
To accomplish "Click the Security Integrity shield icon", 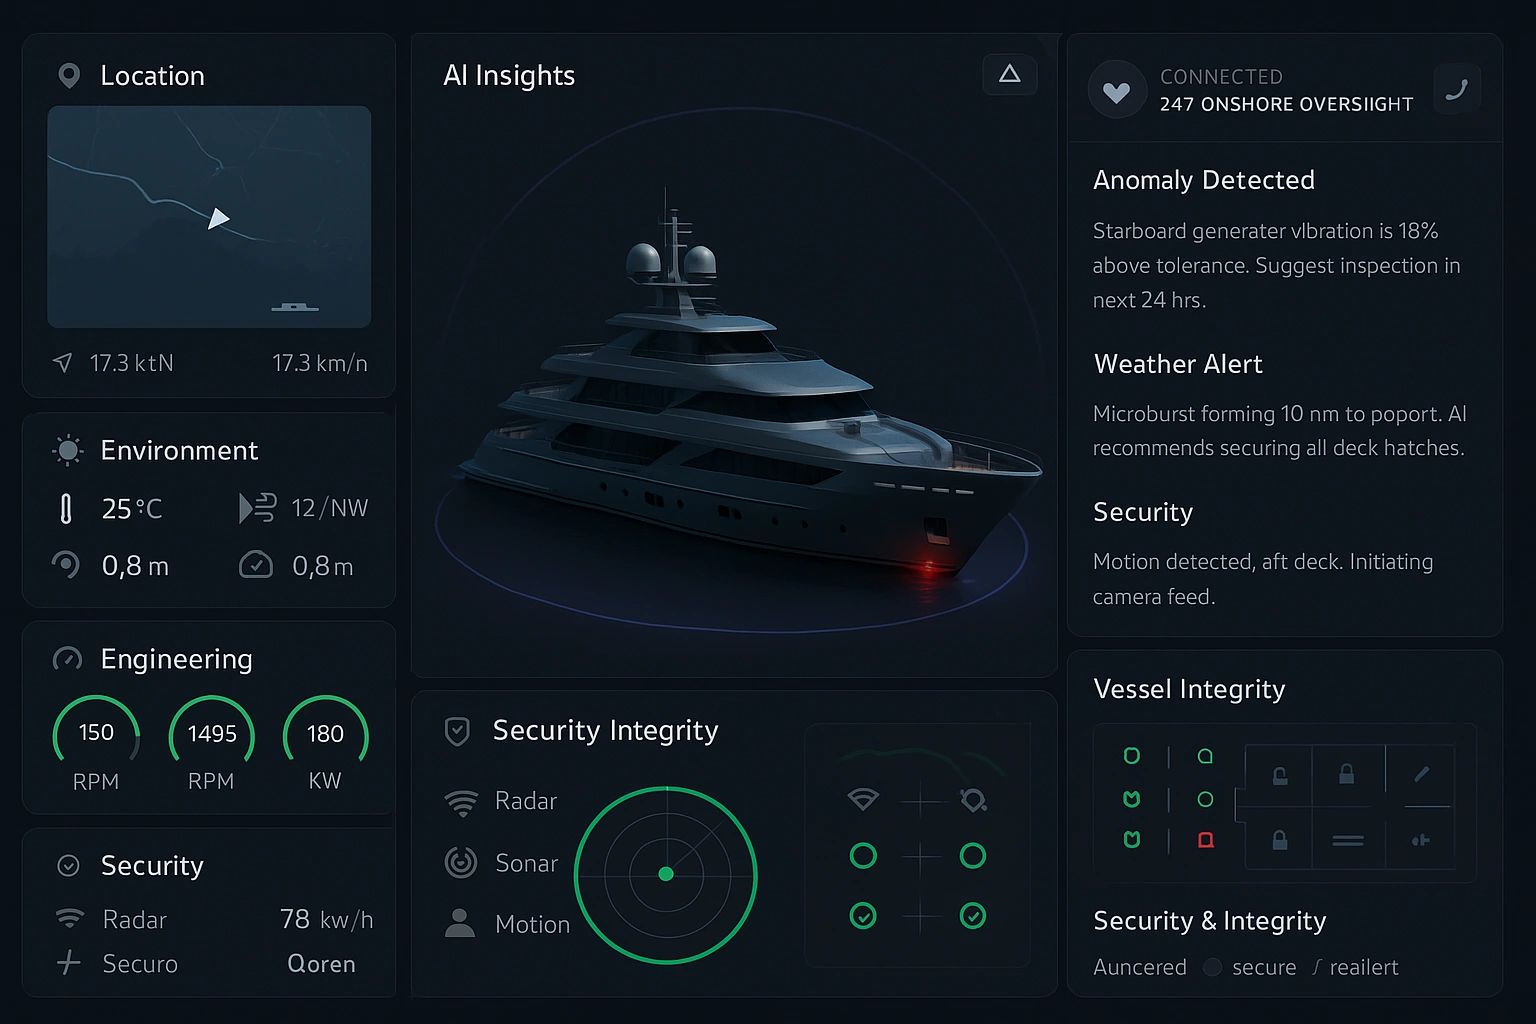I will (457, 731).
